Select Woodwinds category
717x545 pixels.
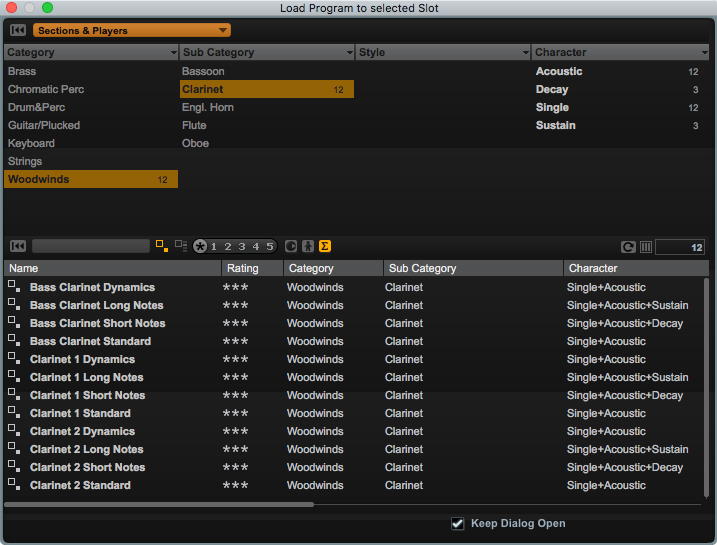point(91,179)
